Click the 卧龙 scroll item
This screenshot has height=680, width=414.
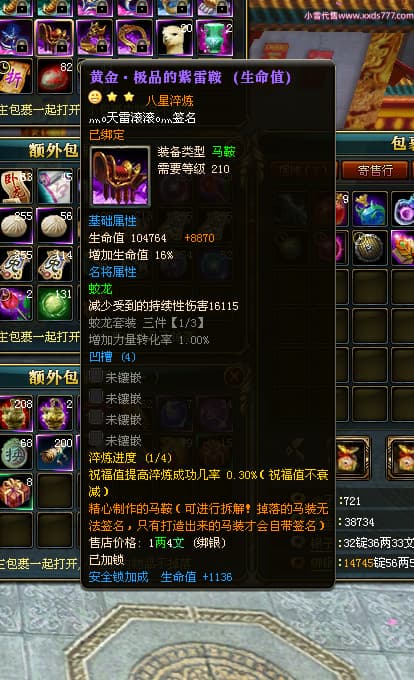pos(15,186)
